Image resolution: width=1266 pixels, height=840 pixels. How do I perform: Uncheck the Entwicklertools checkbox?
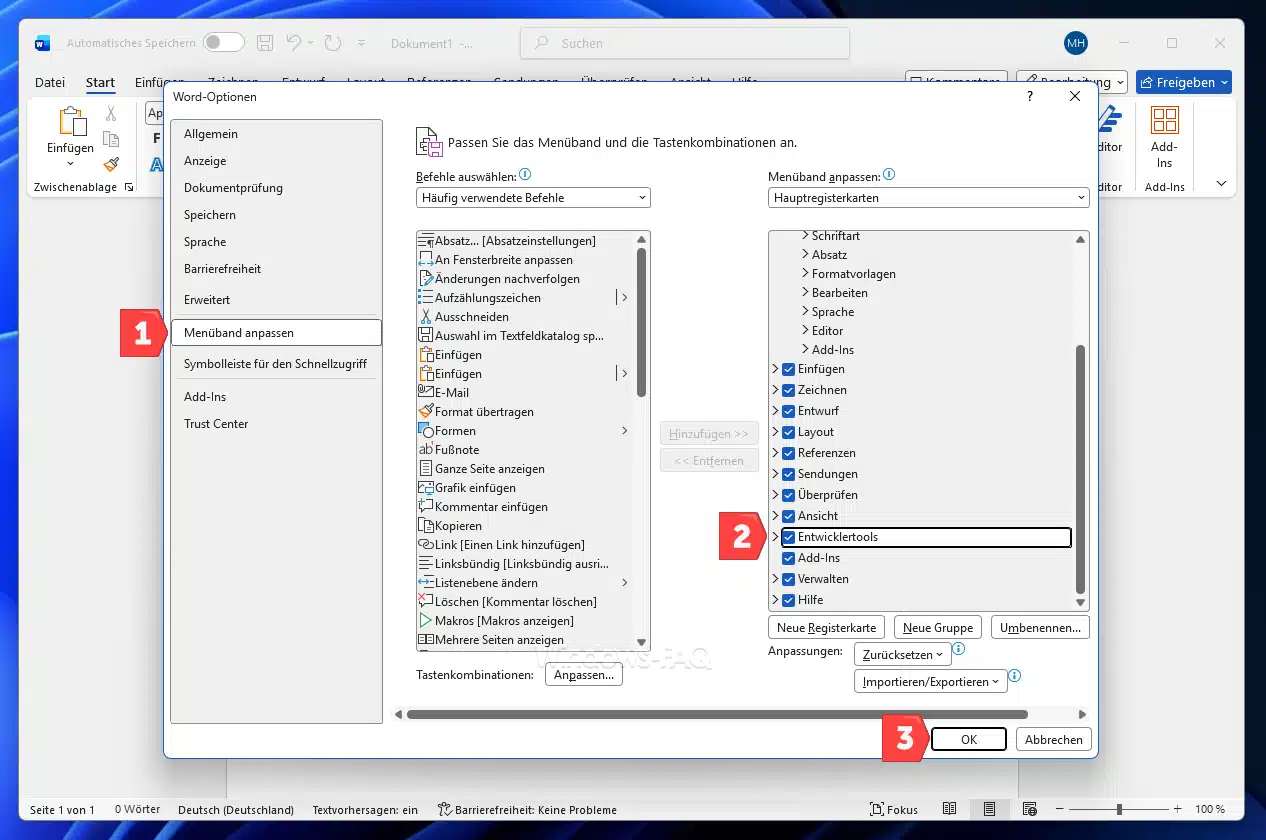point(788,538)
